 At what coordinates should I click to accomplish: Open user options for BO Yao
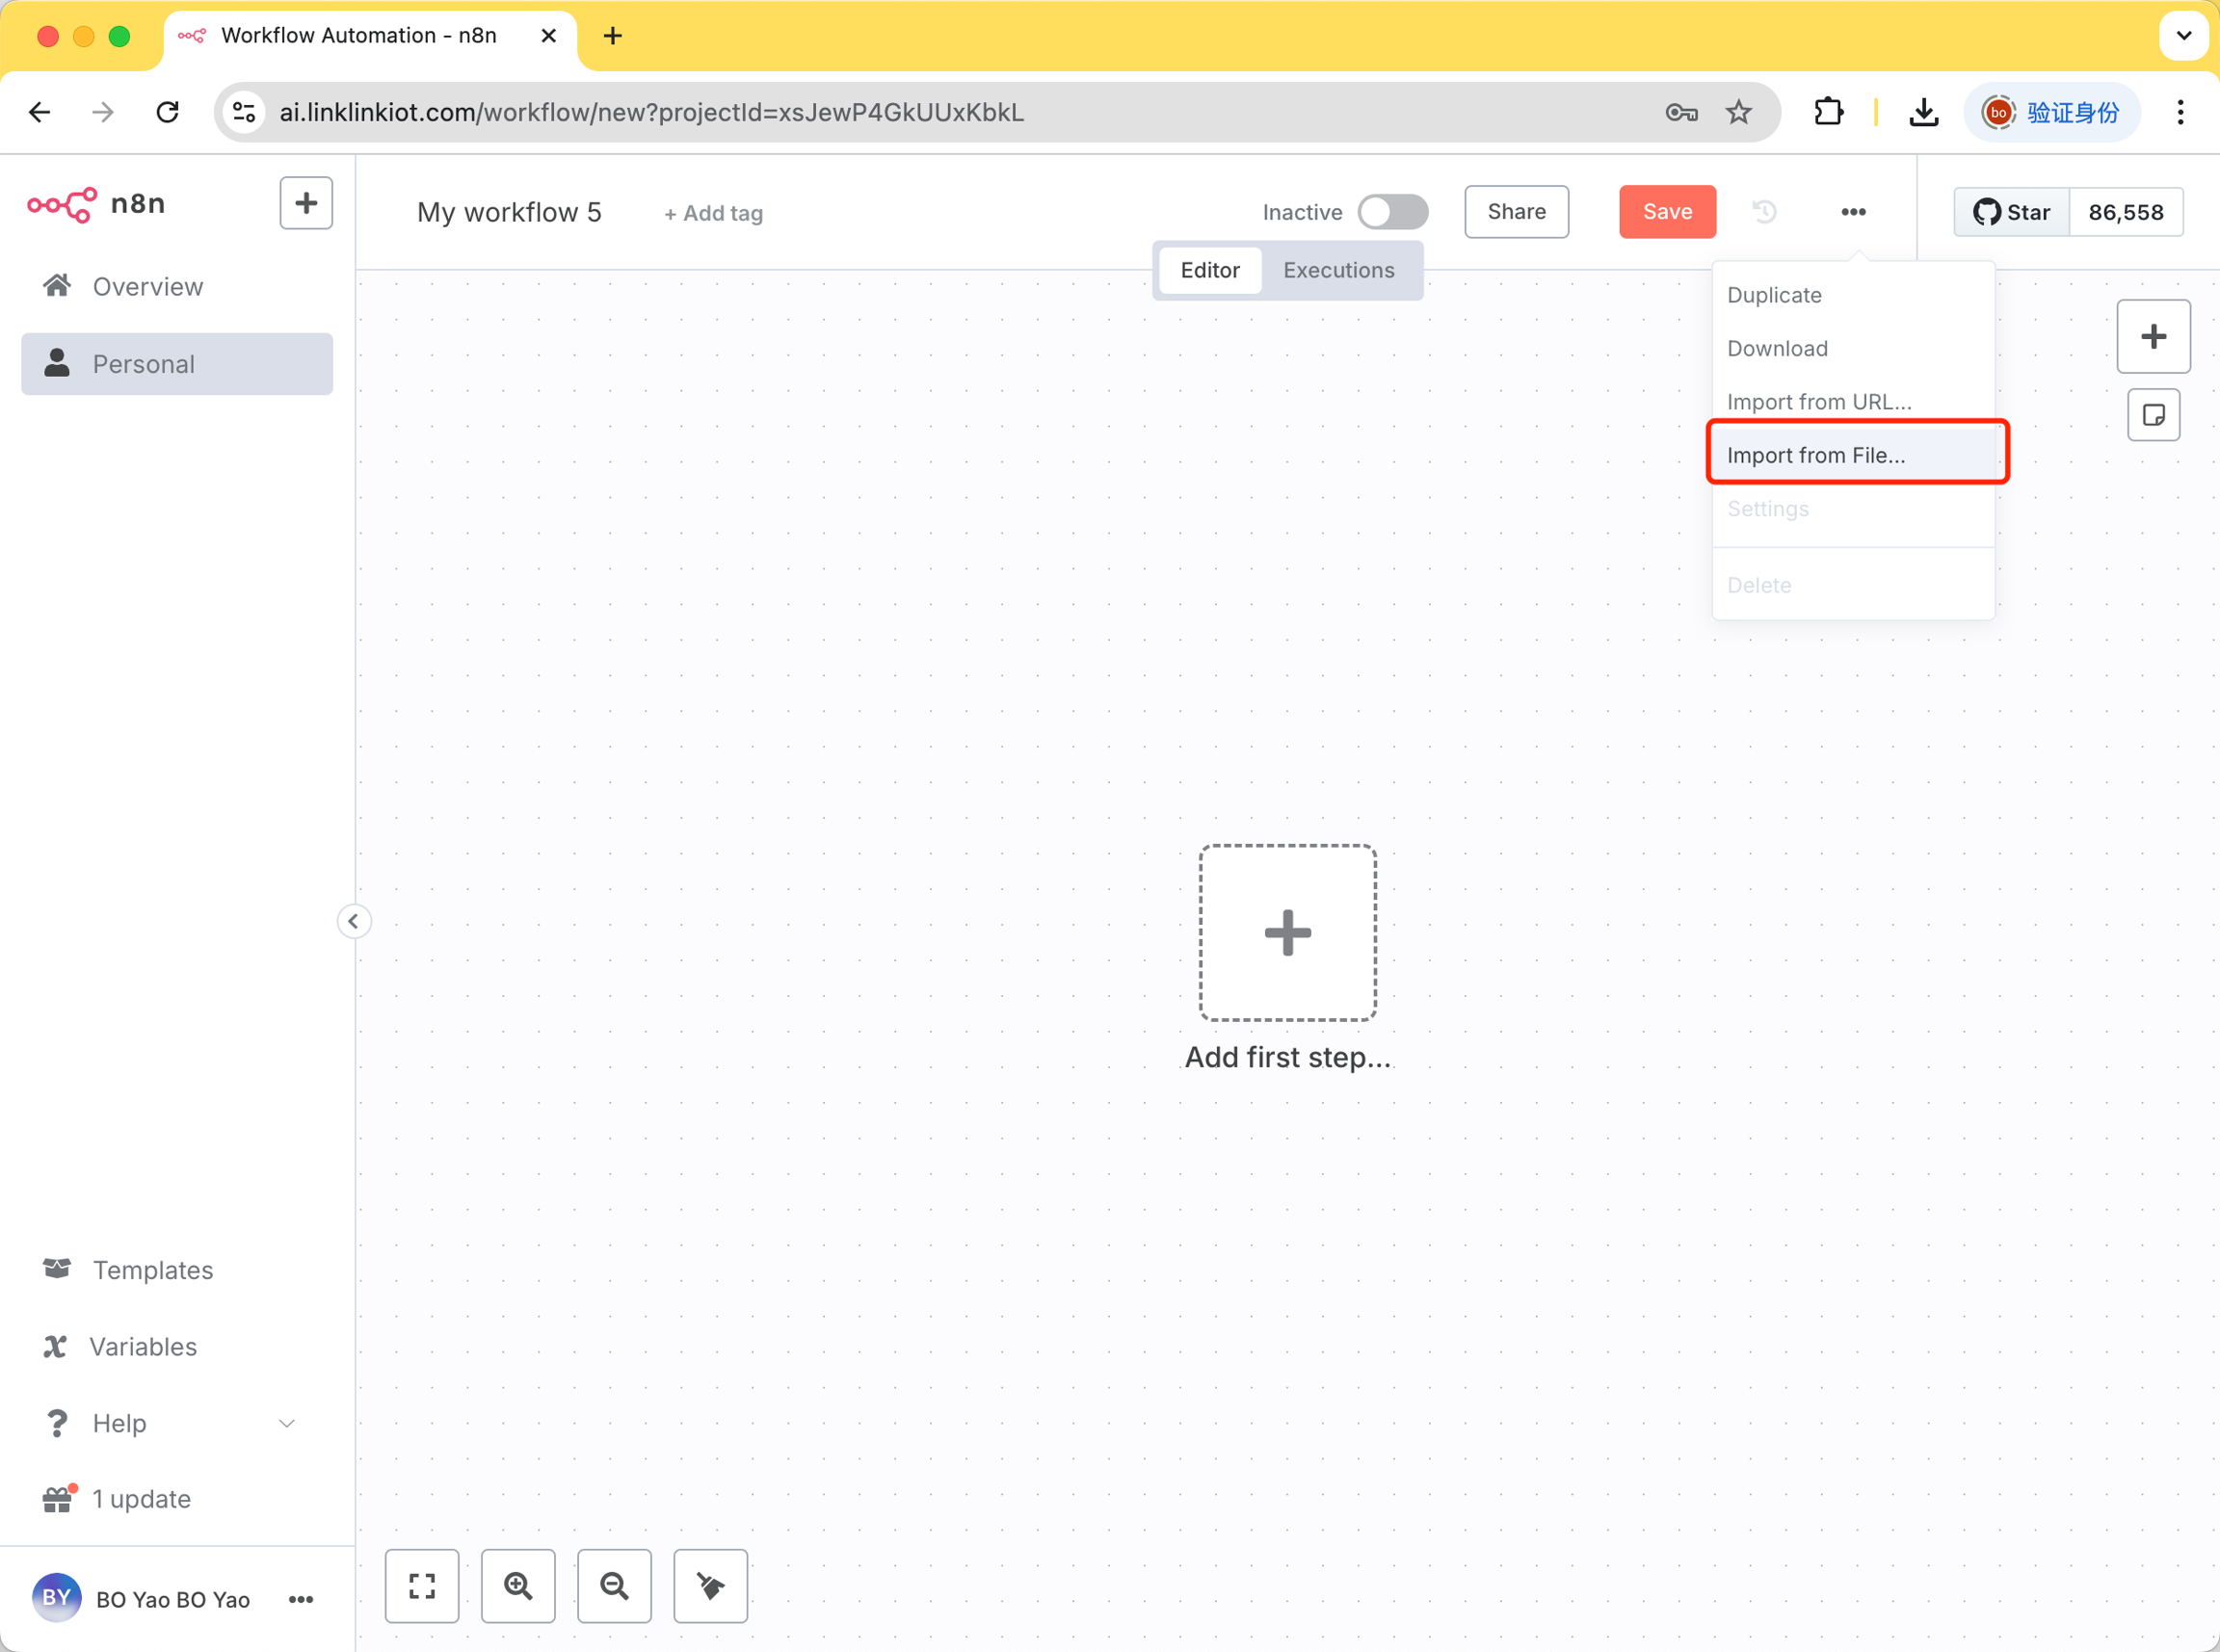(x=301, y=1599)
